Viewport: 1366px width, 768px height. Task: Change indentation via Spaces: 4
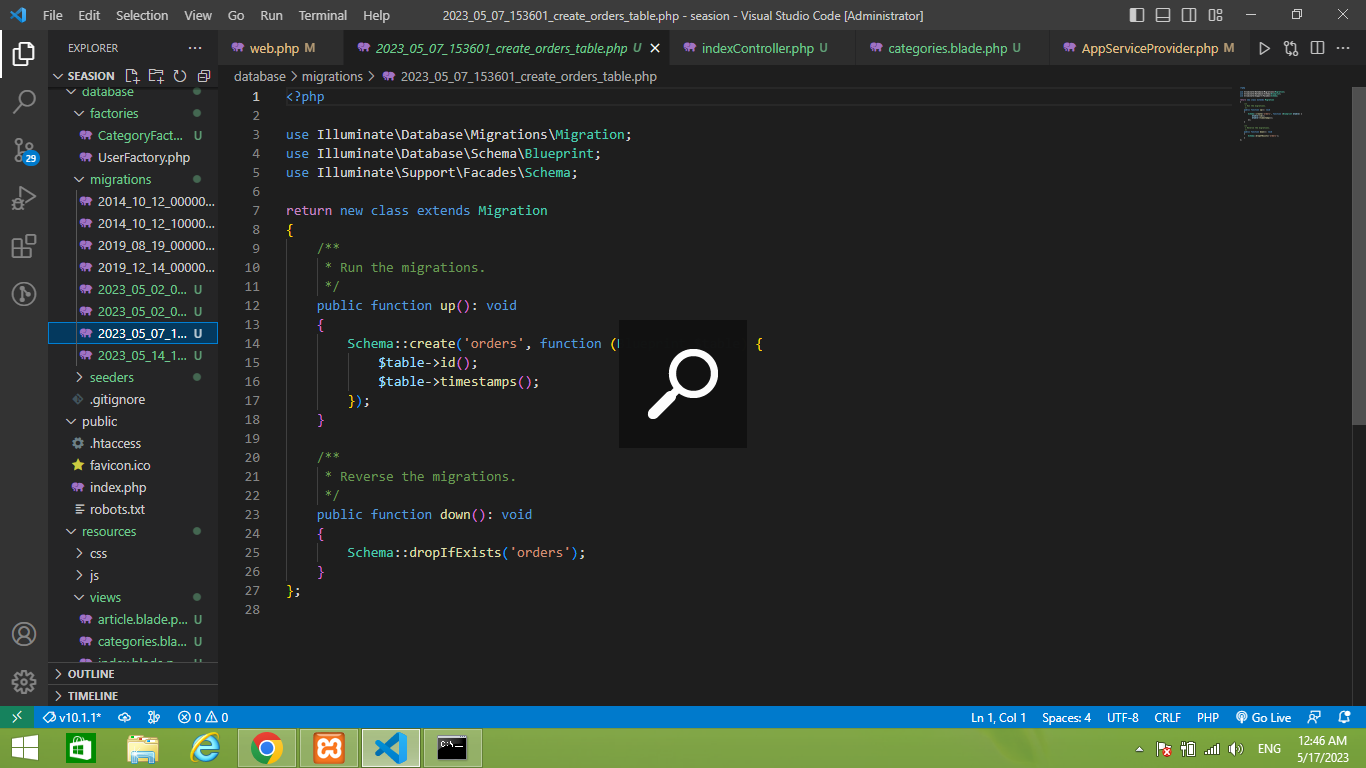1066,717
